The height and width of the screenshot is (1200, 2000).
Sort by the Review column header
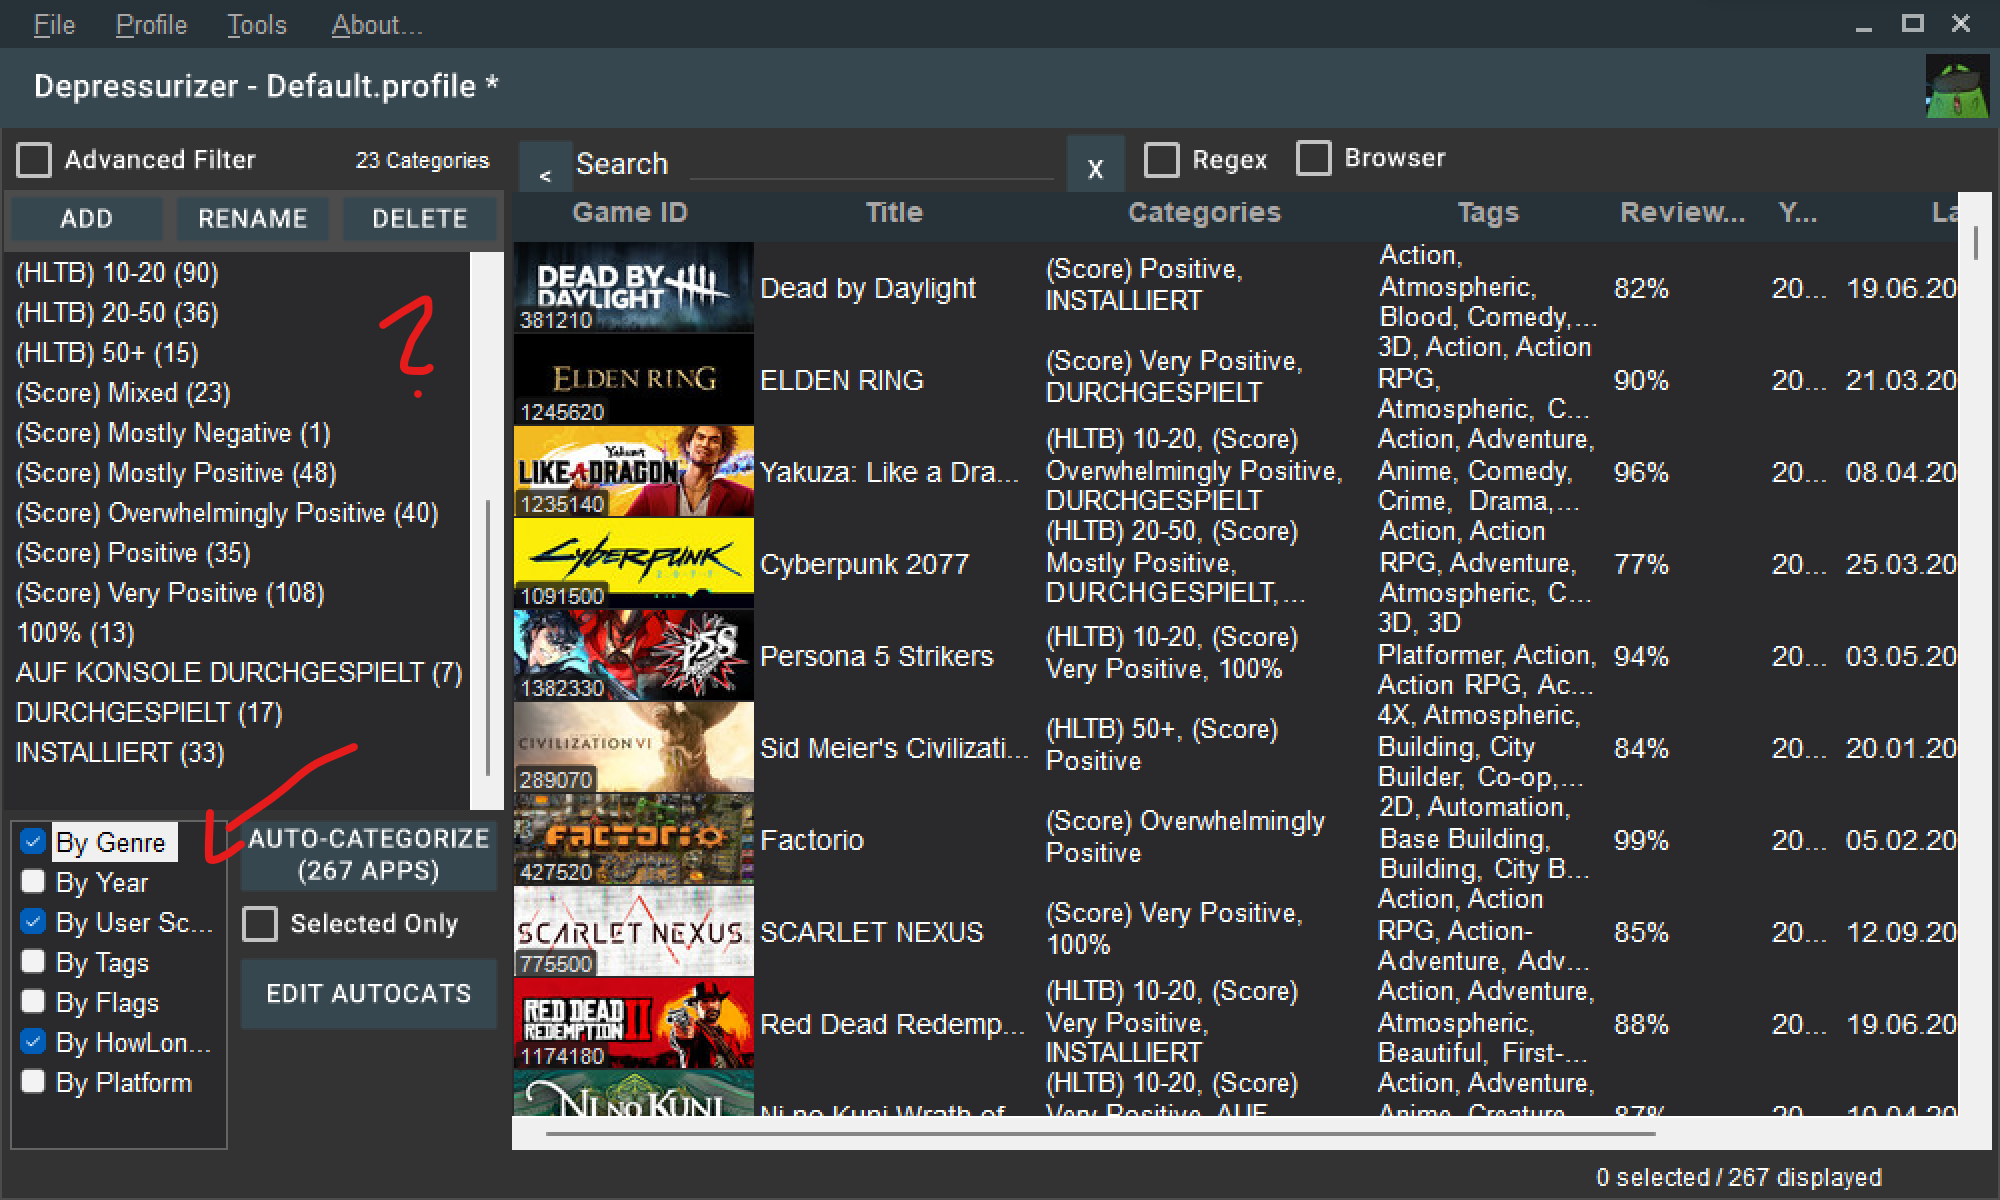tap(1682, 212)
